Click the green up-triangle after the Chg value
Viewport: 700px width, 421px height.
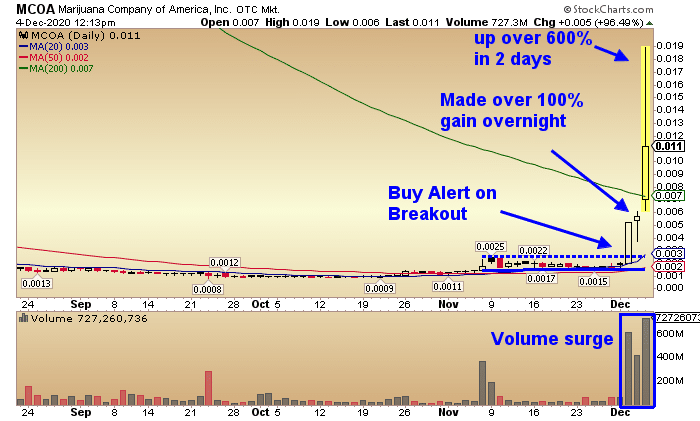(650, 23)
